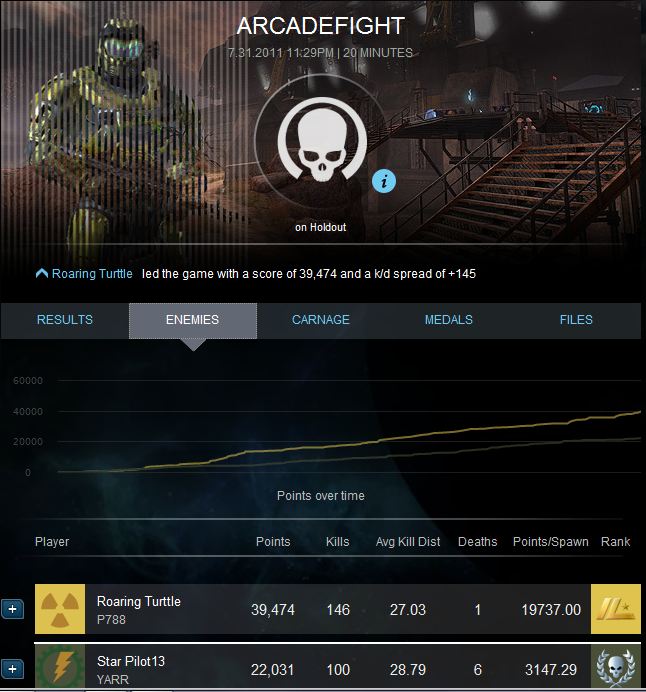Screen dimensions: 646x692
Task: Sort by the Points column header
Action: point(273,542)
